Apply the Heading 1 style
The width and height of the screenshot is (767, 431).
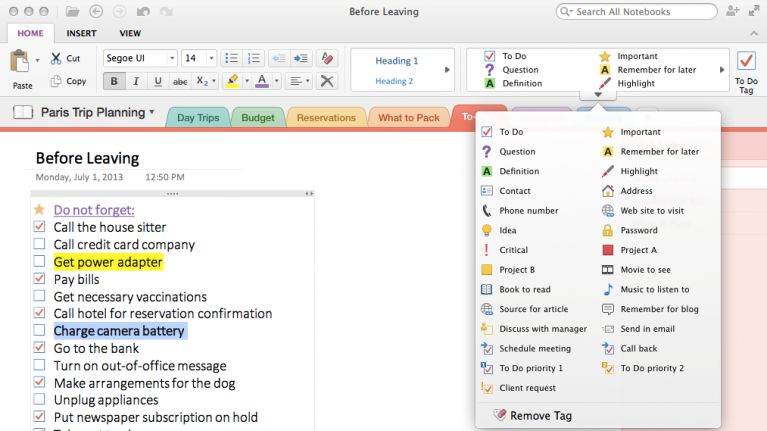pos(397,61)
